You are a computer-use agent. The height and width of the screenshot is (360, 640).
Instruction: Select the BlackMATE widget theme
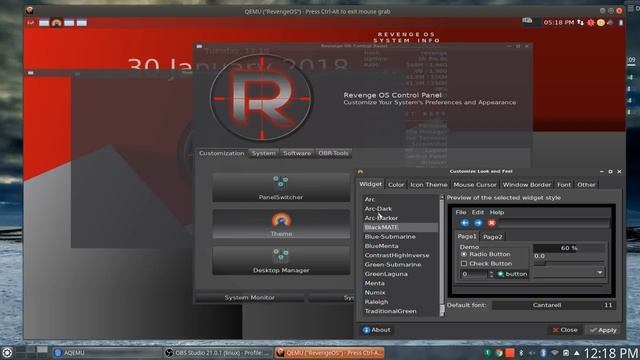pyautogui.click(x=400, y=227)
